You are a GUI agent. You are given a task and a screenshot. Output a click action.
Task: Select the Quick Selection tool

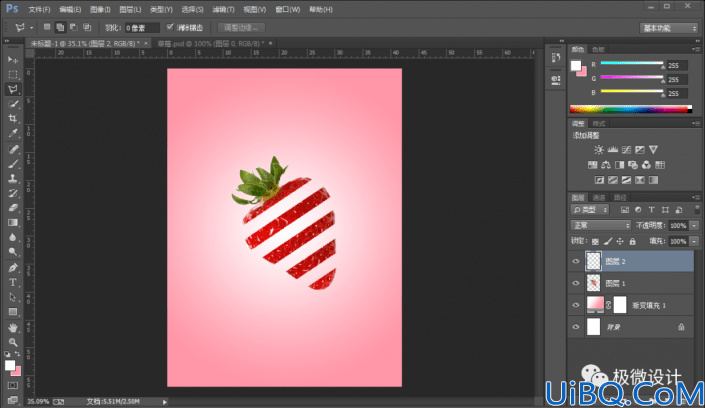pos(13,104)
